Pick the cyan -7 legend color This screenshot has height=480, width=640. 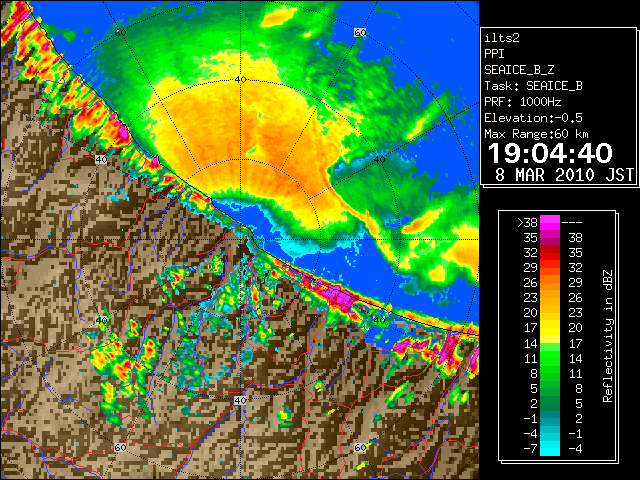point(550,448)
